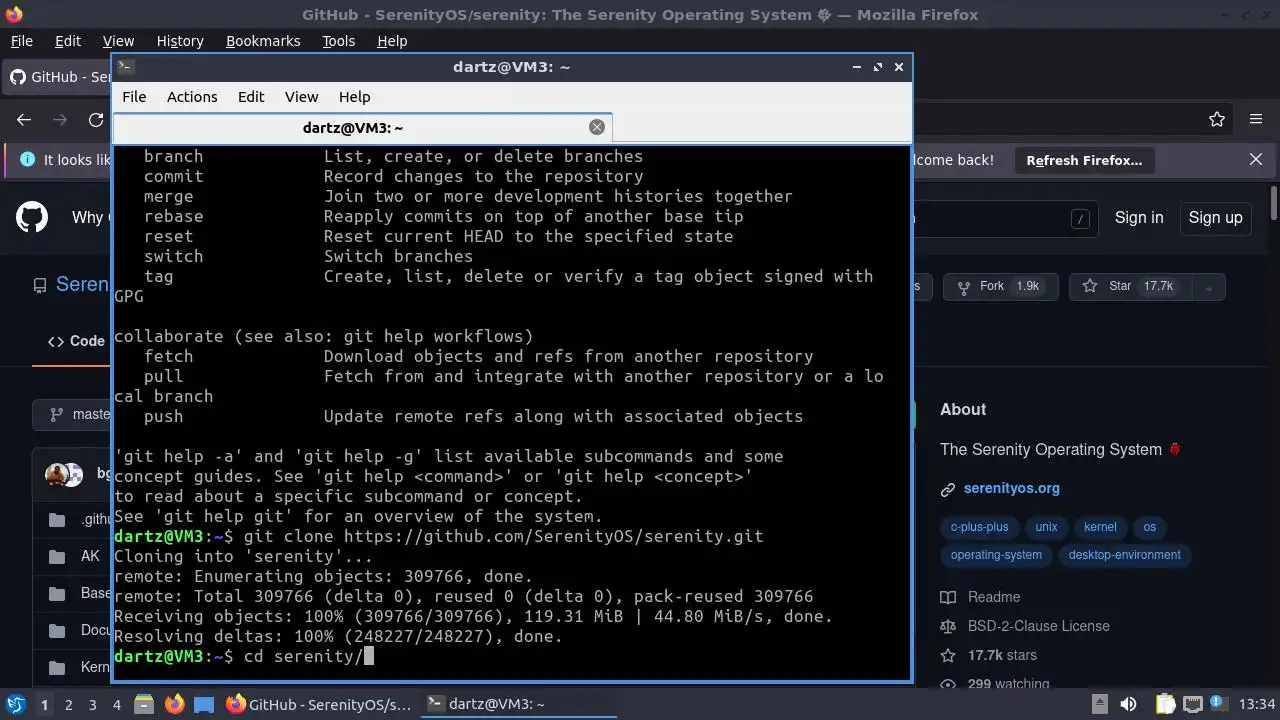Click Firefox page vertical scrollbar
The height and width of the screenshot is (720, 1280).
(x=1273, y=203)
